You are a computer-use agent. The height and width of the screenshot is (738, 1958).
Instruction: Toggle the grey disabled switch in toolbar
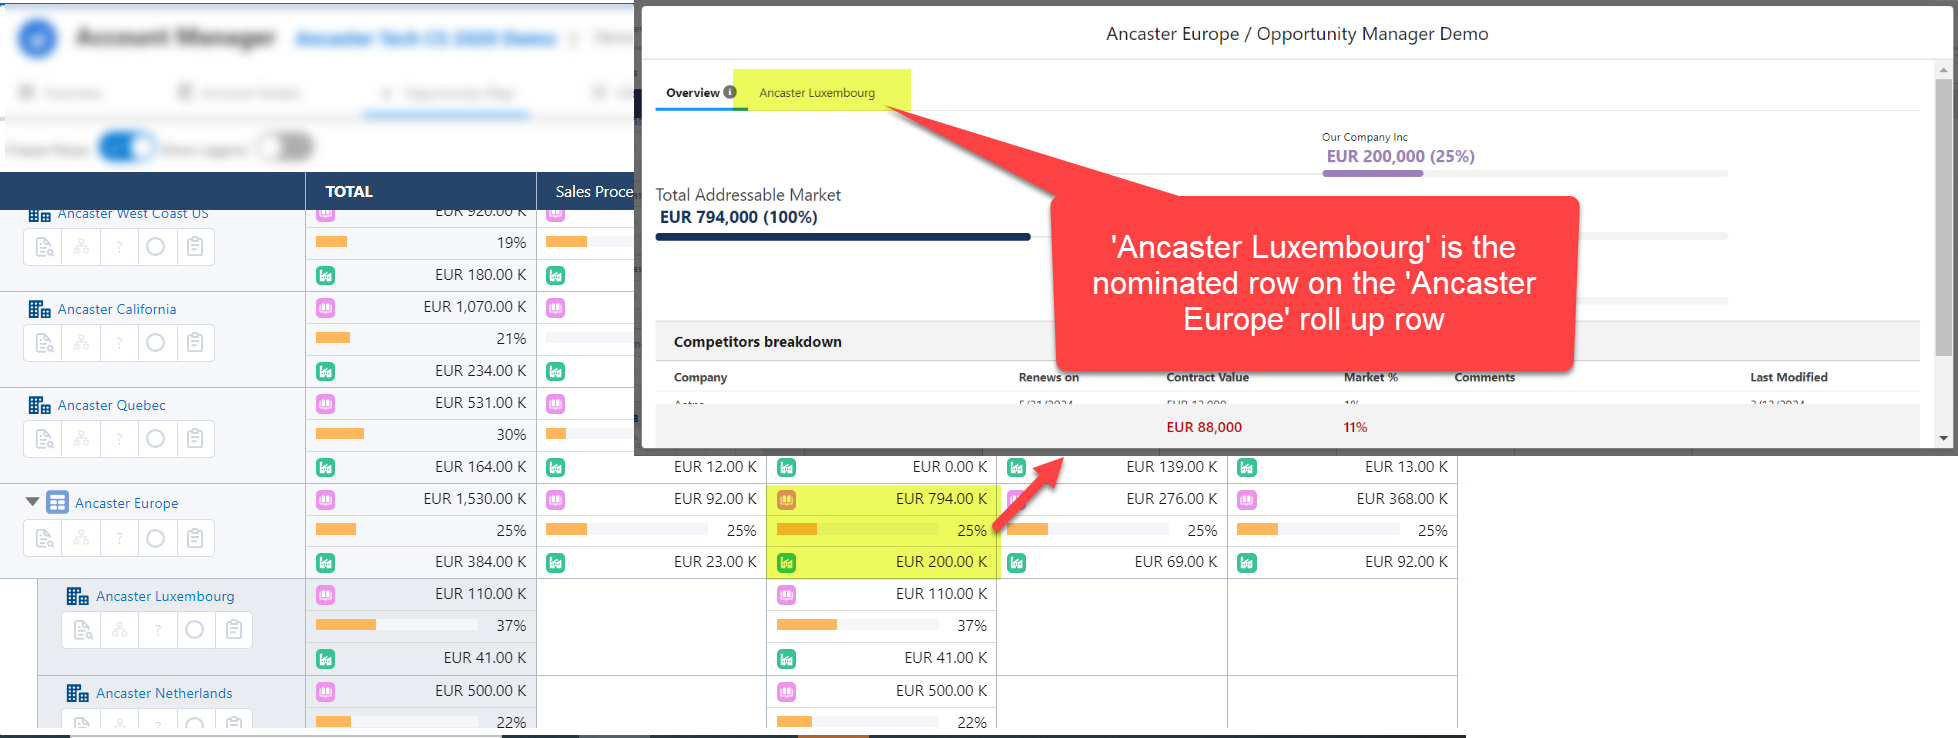pos(287,149)
